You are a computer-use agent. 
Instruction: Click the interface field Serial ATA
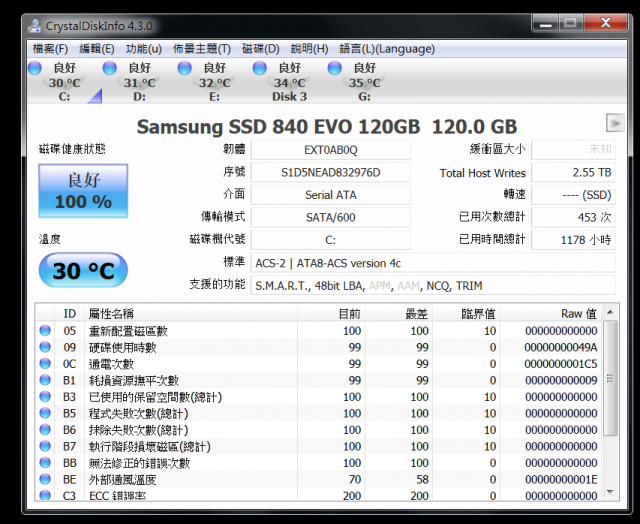coord(331,195)
